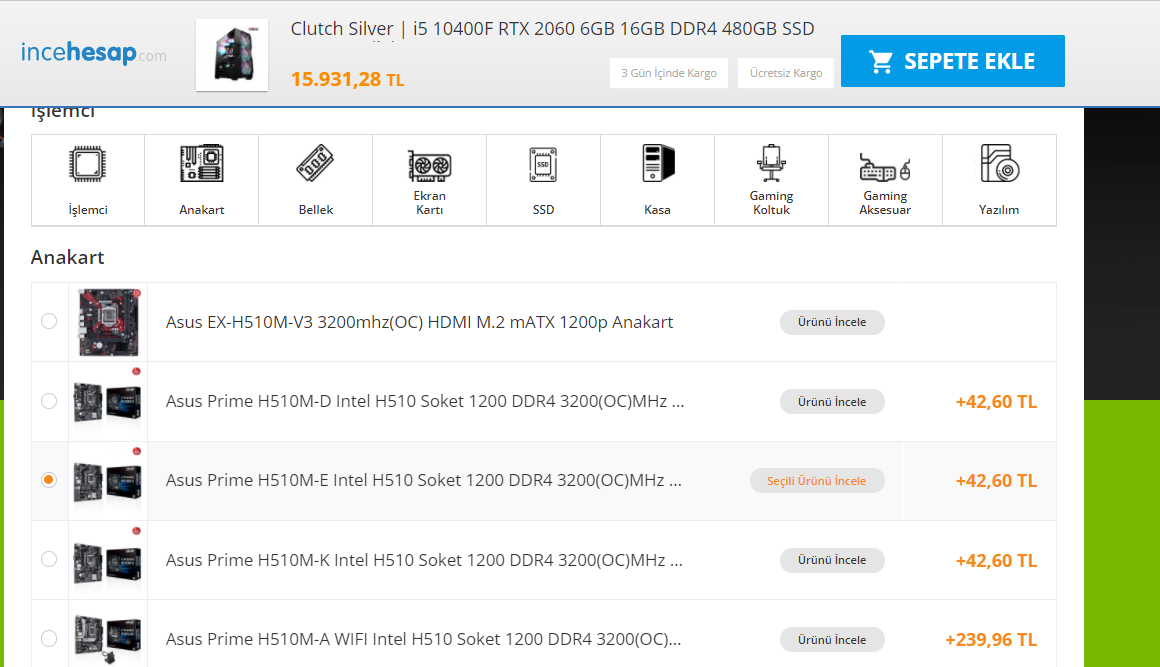Click Ürünü İncele for Asus Prime H510M-D

pyautogui.click(x=832, y=402)
